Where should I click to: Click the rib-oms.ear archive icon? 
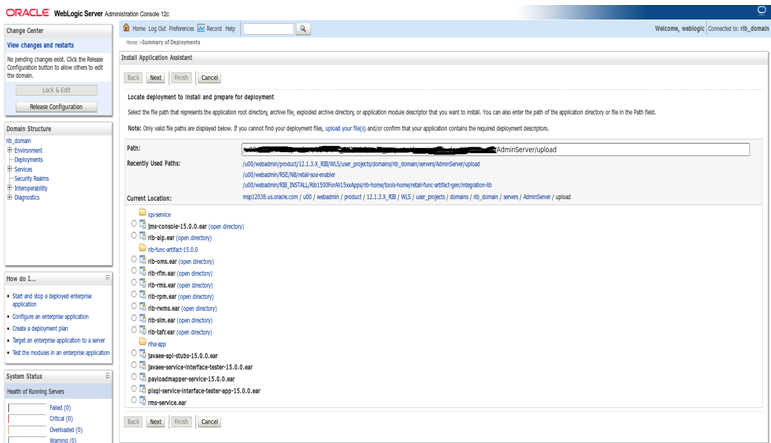[x=143, y=259]
